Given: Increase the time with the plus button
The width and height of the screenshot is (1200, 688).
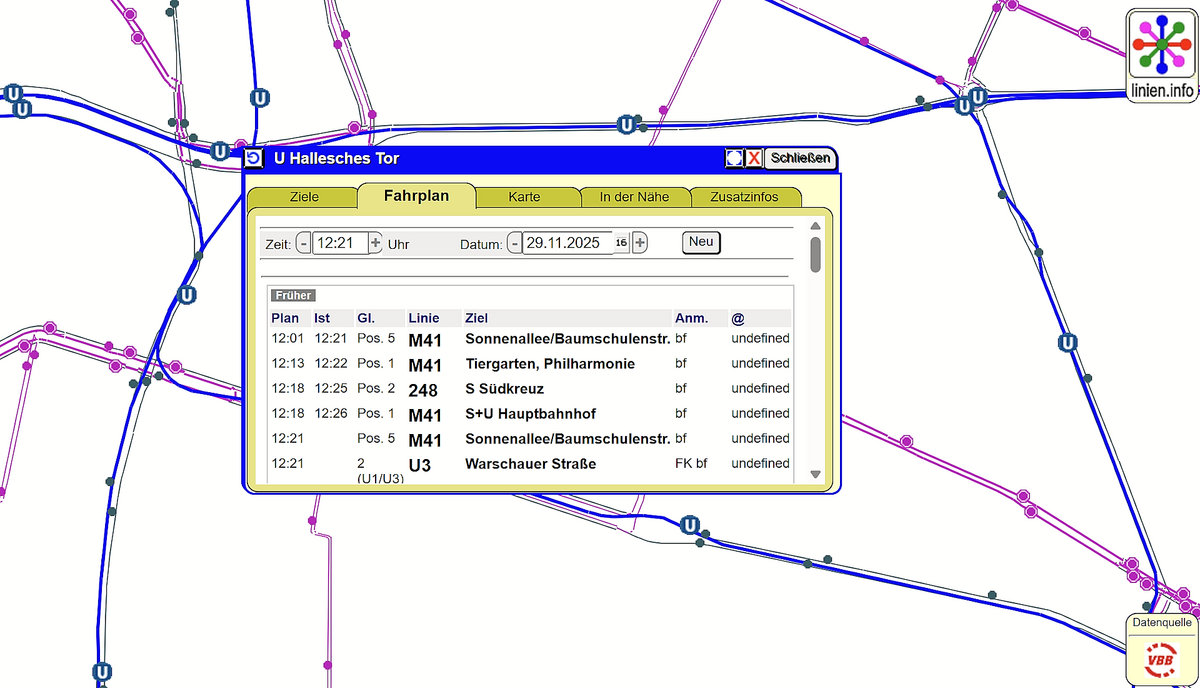Looking at the screenshot, I should click(x=375, y=243).
